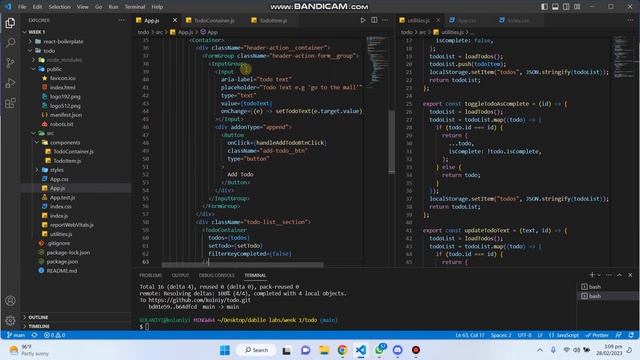Open the Help menu
The width and height of the screenshot is (640, 360).
(157, 7)
